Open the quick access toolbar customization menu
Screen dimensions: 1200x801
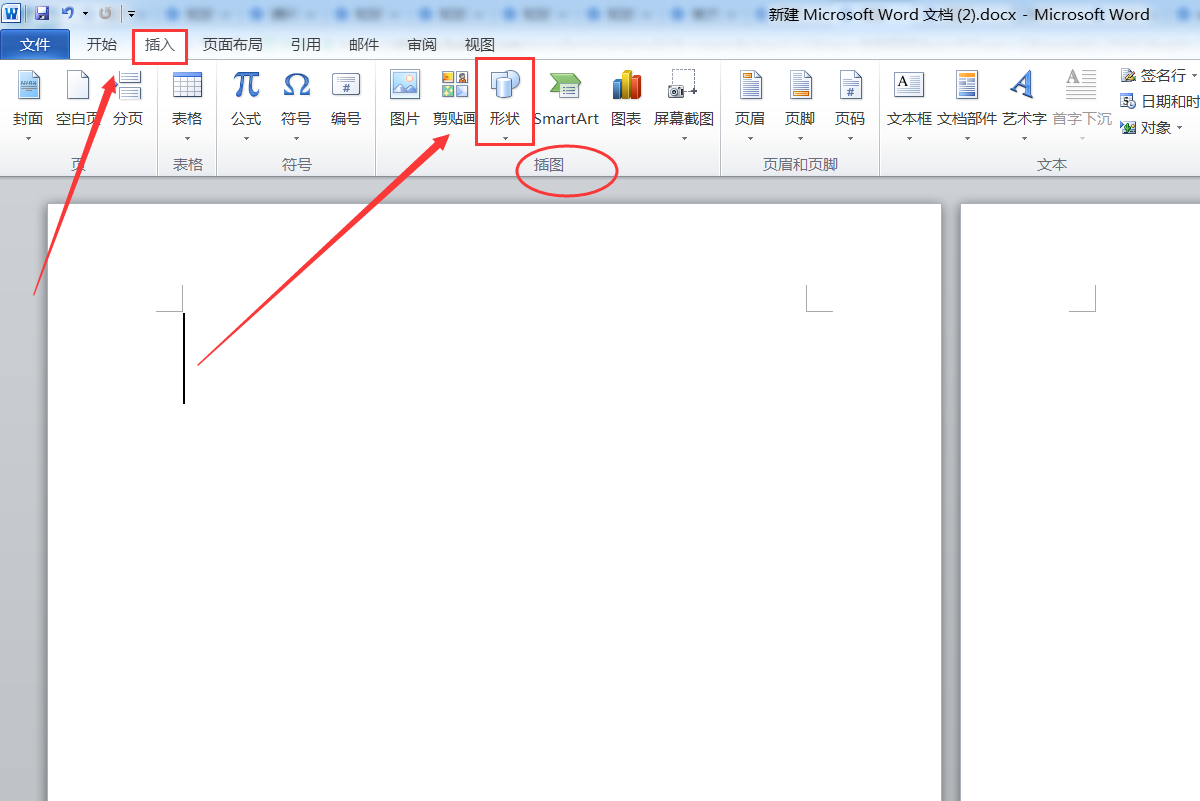pyautogui.click(x=132, y=13)
